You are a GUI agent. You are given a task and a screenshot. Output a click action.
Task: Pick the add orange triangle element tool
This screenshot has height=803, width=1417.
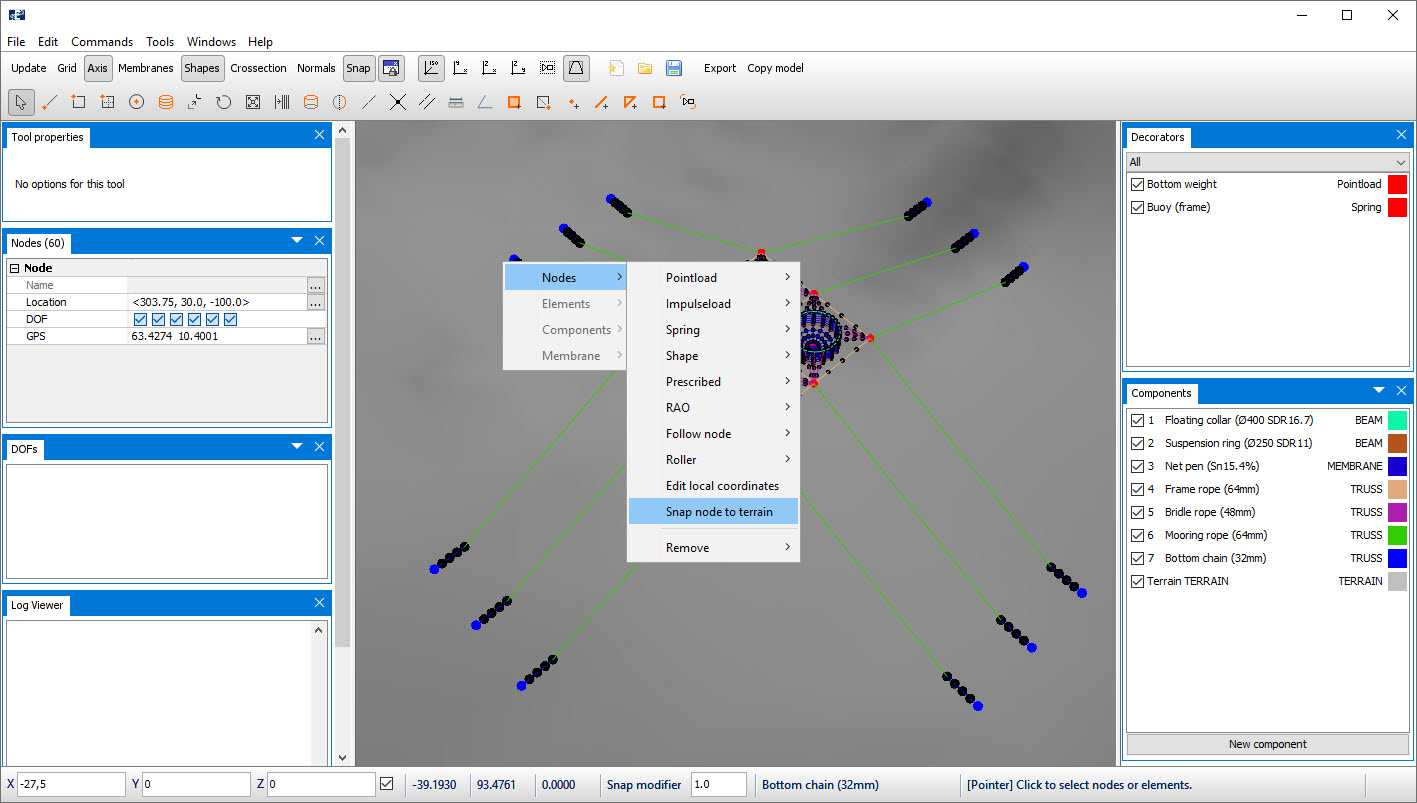[x=631, y=102]
